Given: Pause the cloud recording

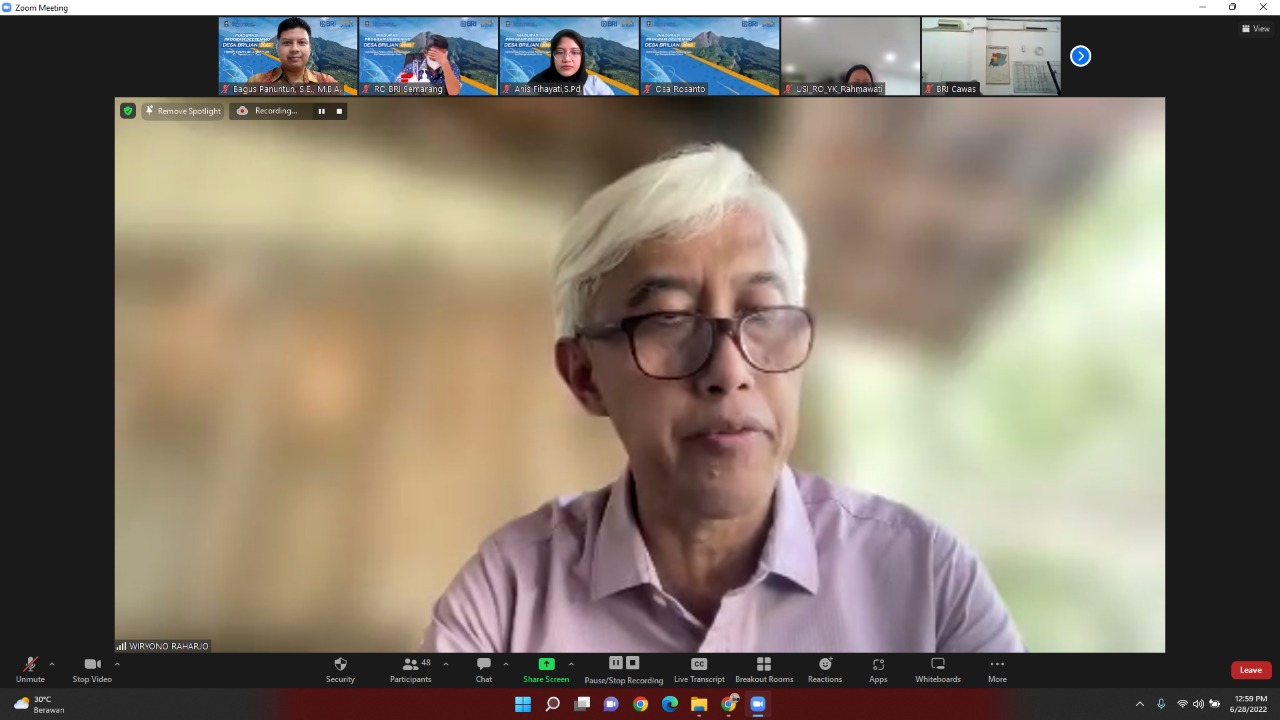Looking at the screenshot, I should click(615, 663).
